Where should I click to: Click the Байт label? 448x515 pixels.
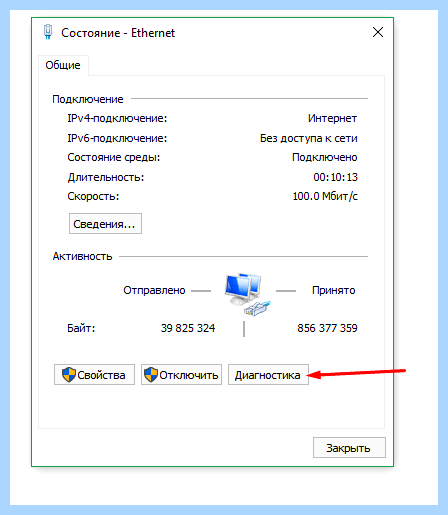click(81, 328)
